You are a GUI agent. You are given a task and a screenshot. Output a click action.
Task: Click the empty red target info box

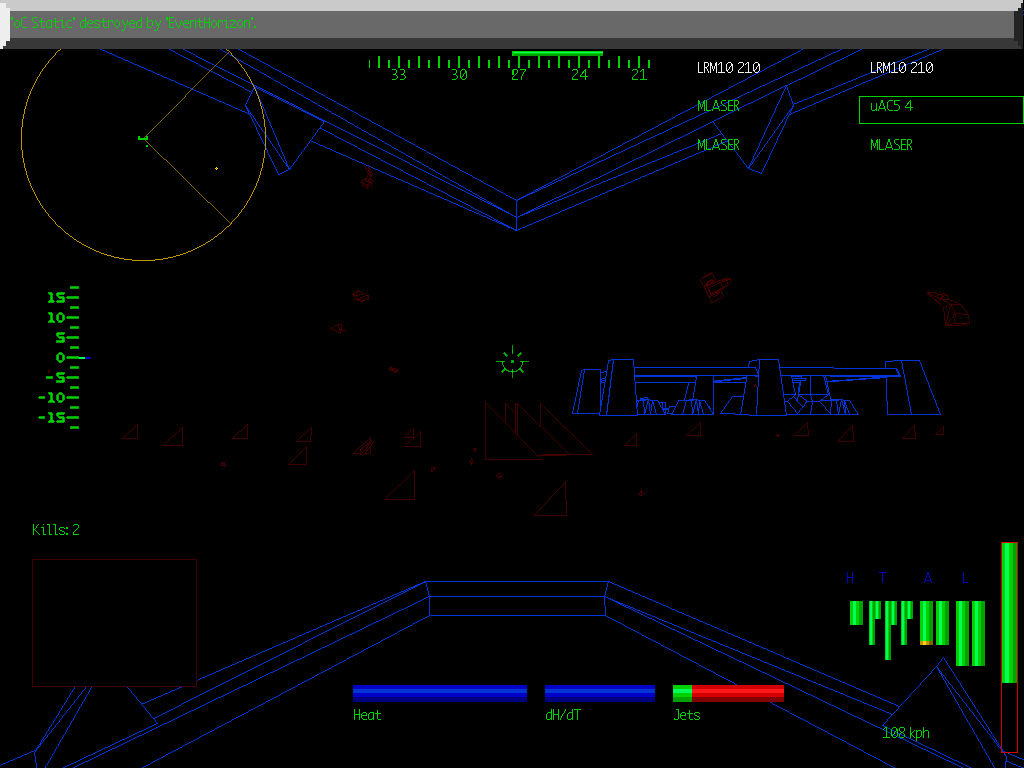point(114,622)
